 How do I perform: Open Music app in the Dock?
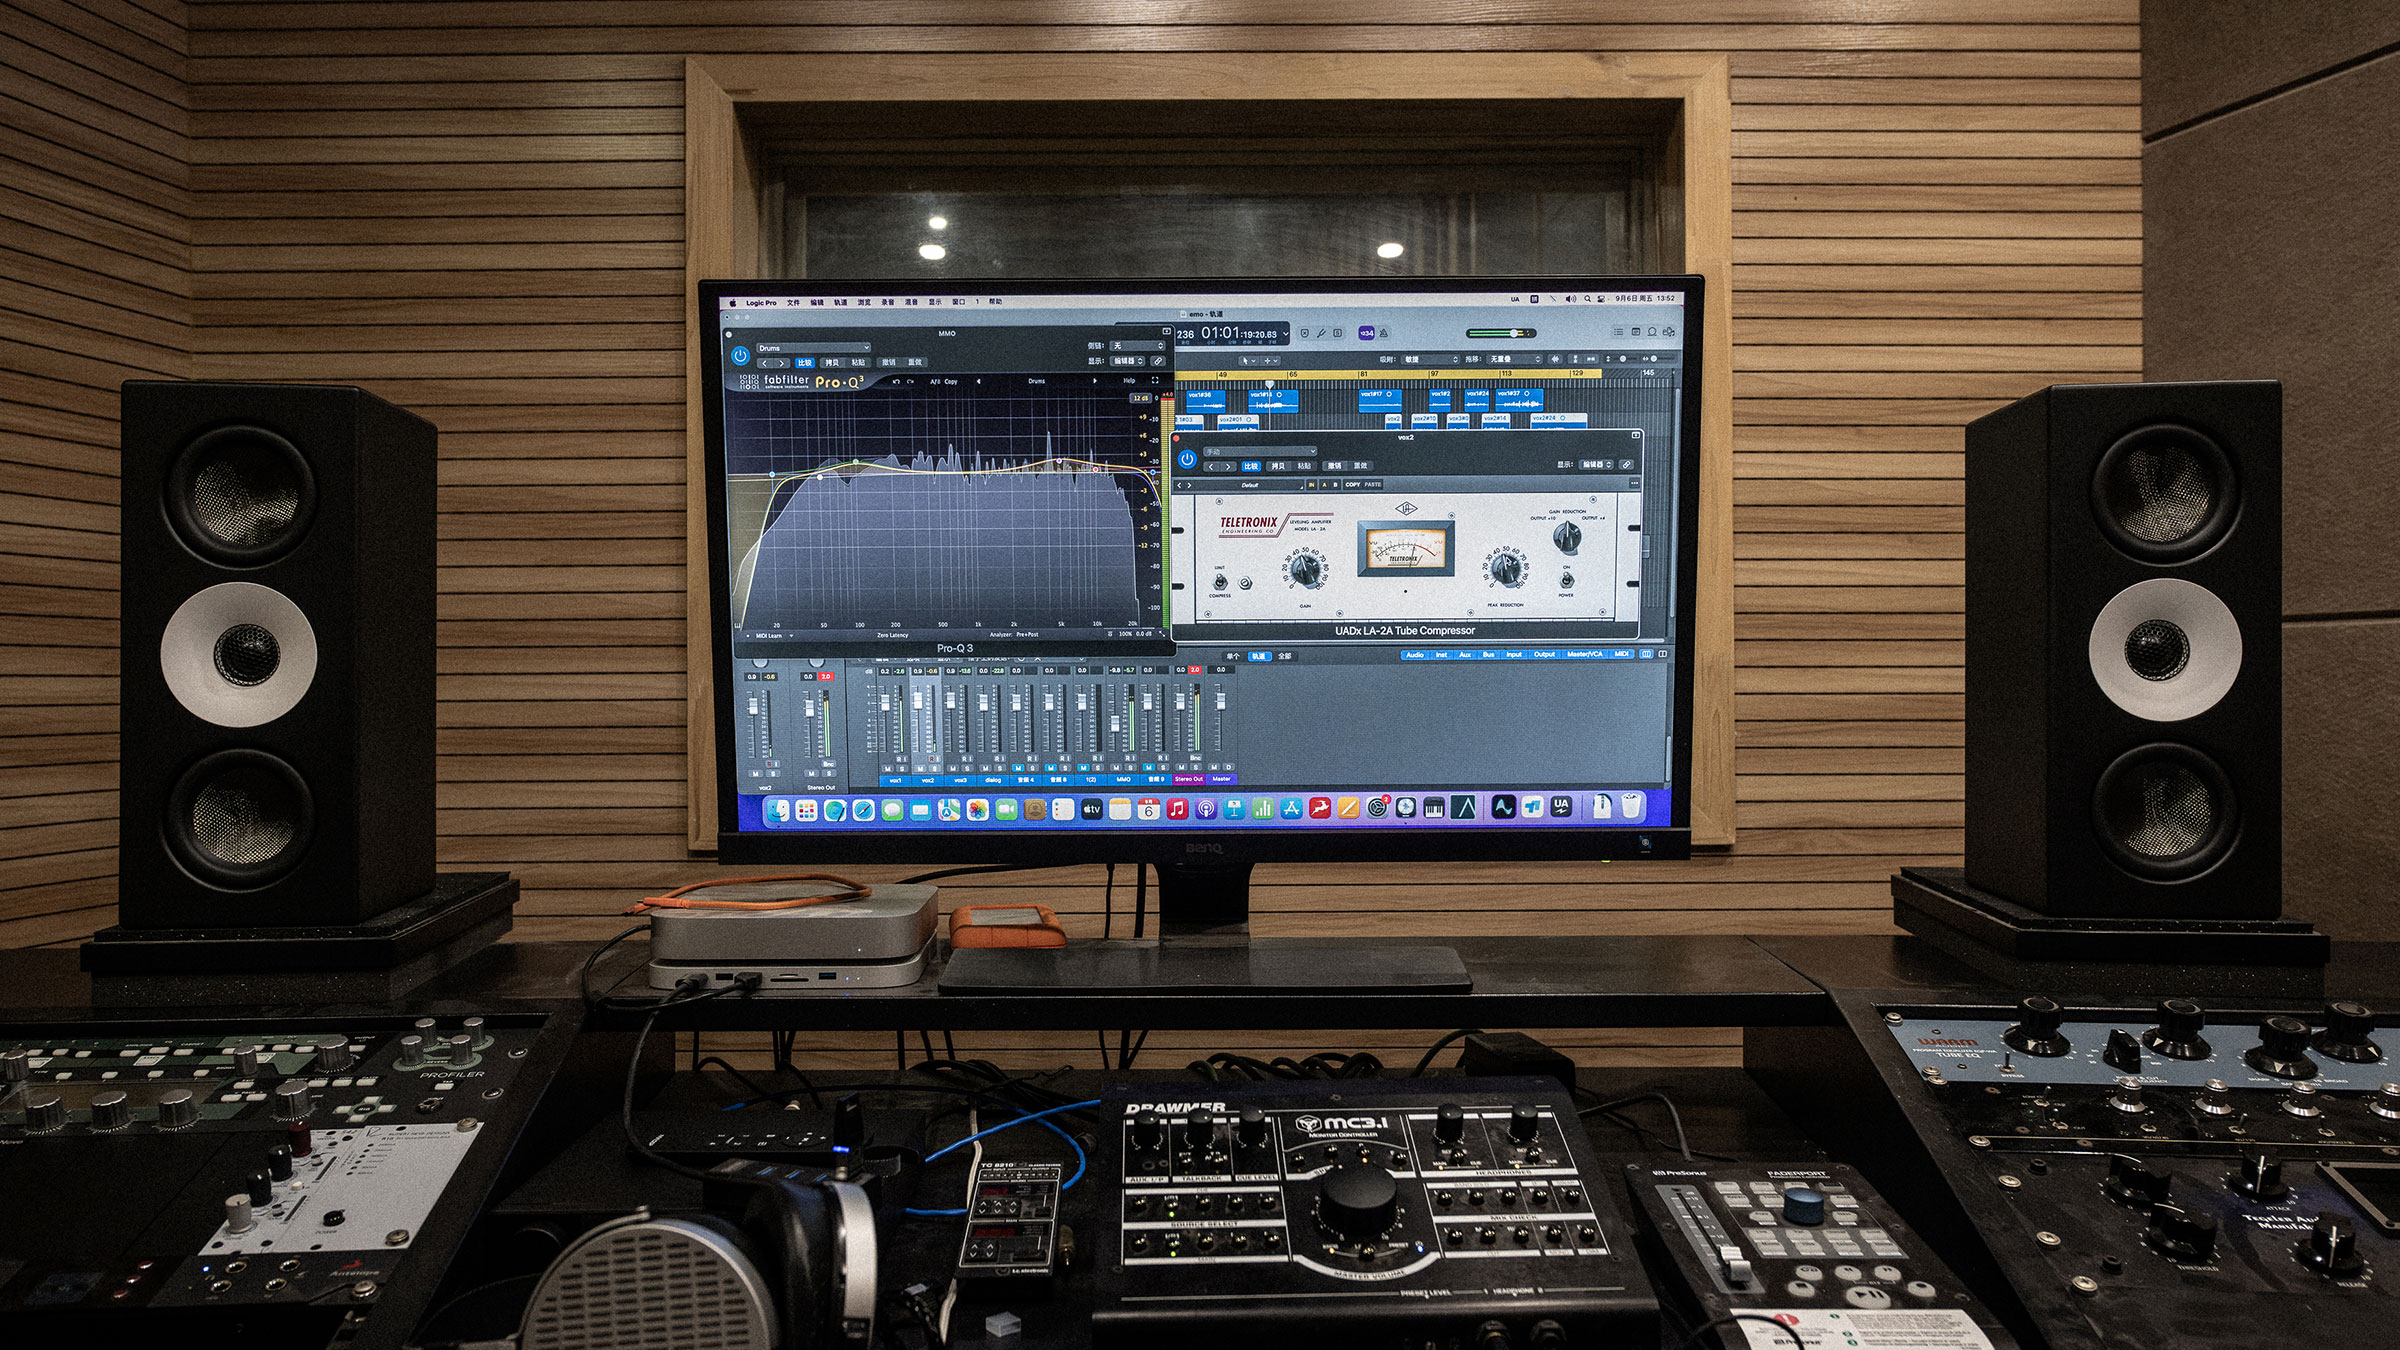(x=1177, y=808)
